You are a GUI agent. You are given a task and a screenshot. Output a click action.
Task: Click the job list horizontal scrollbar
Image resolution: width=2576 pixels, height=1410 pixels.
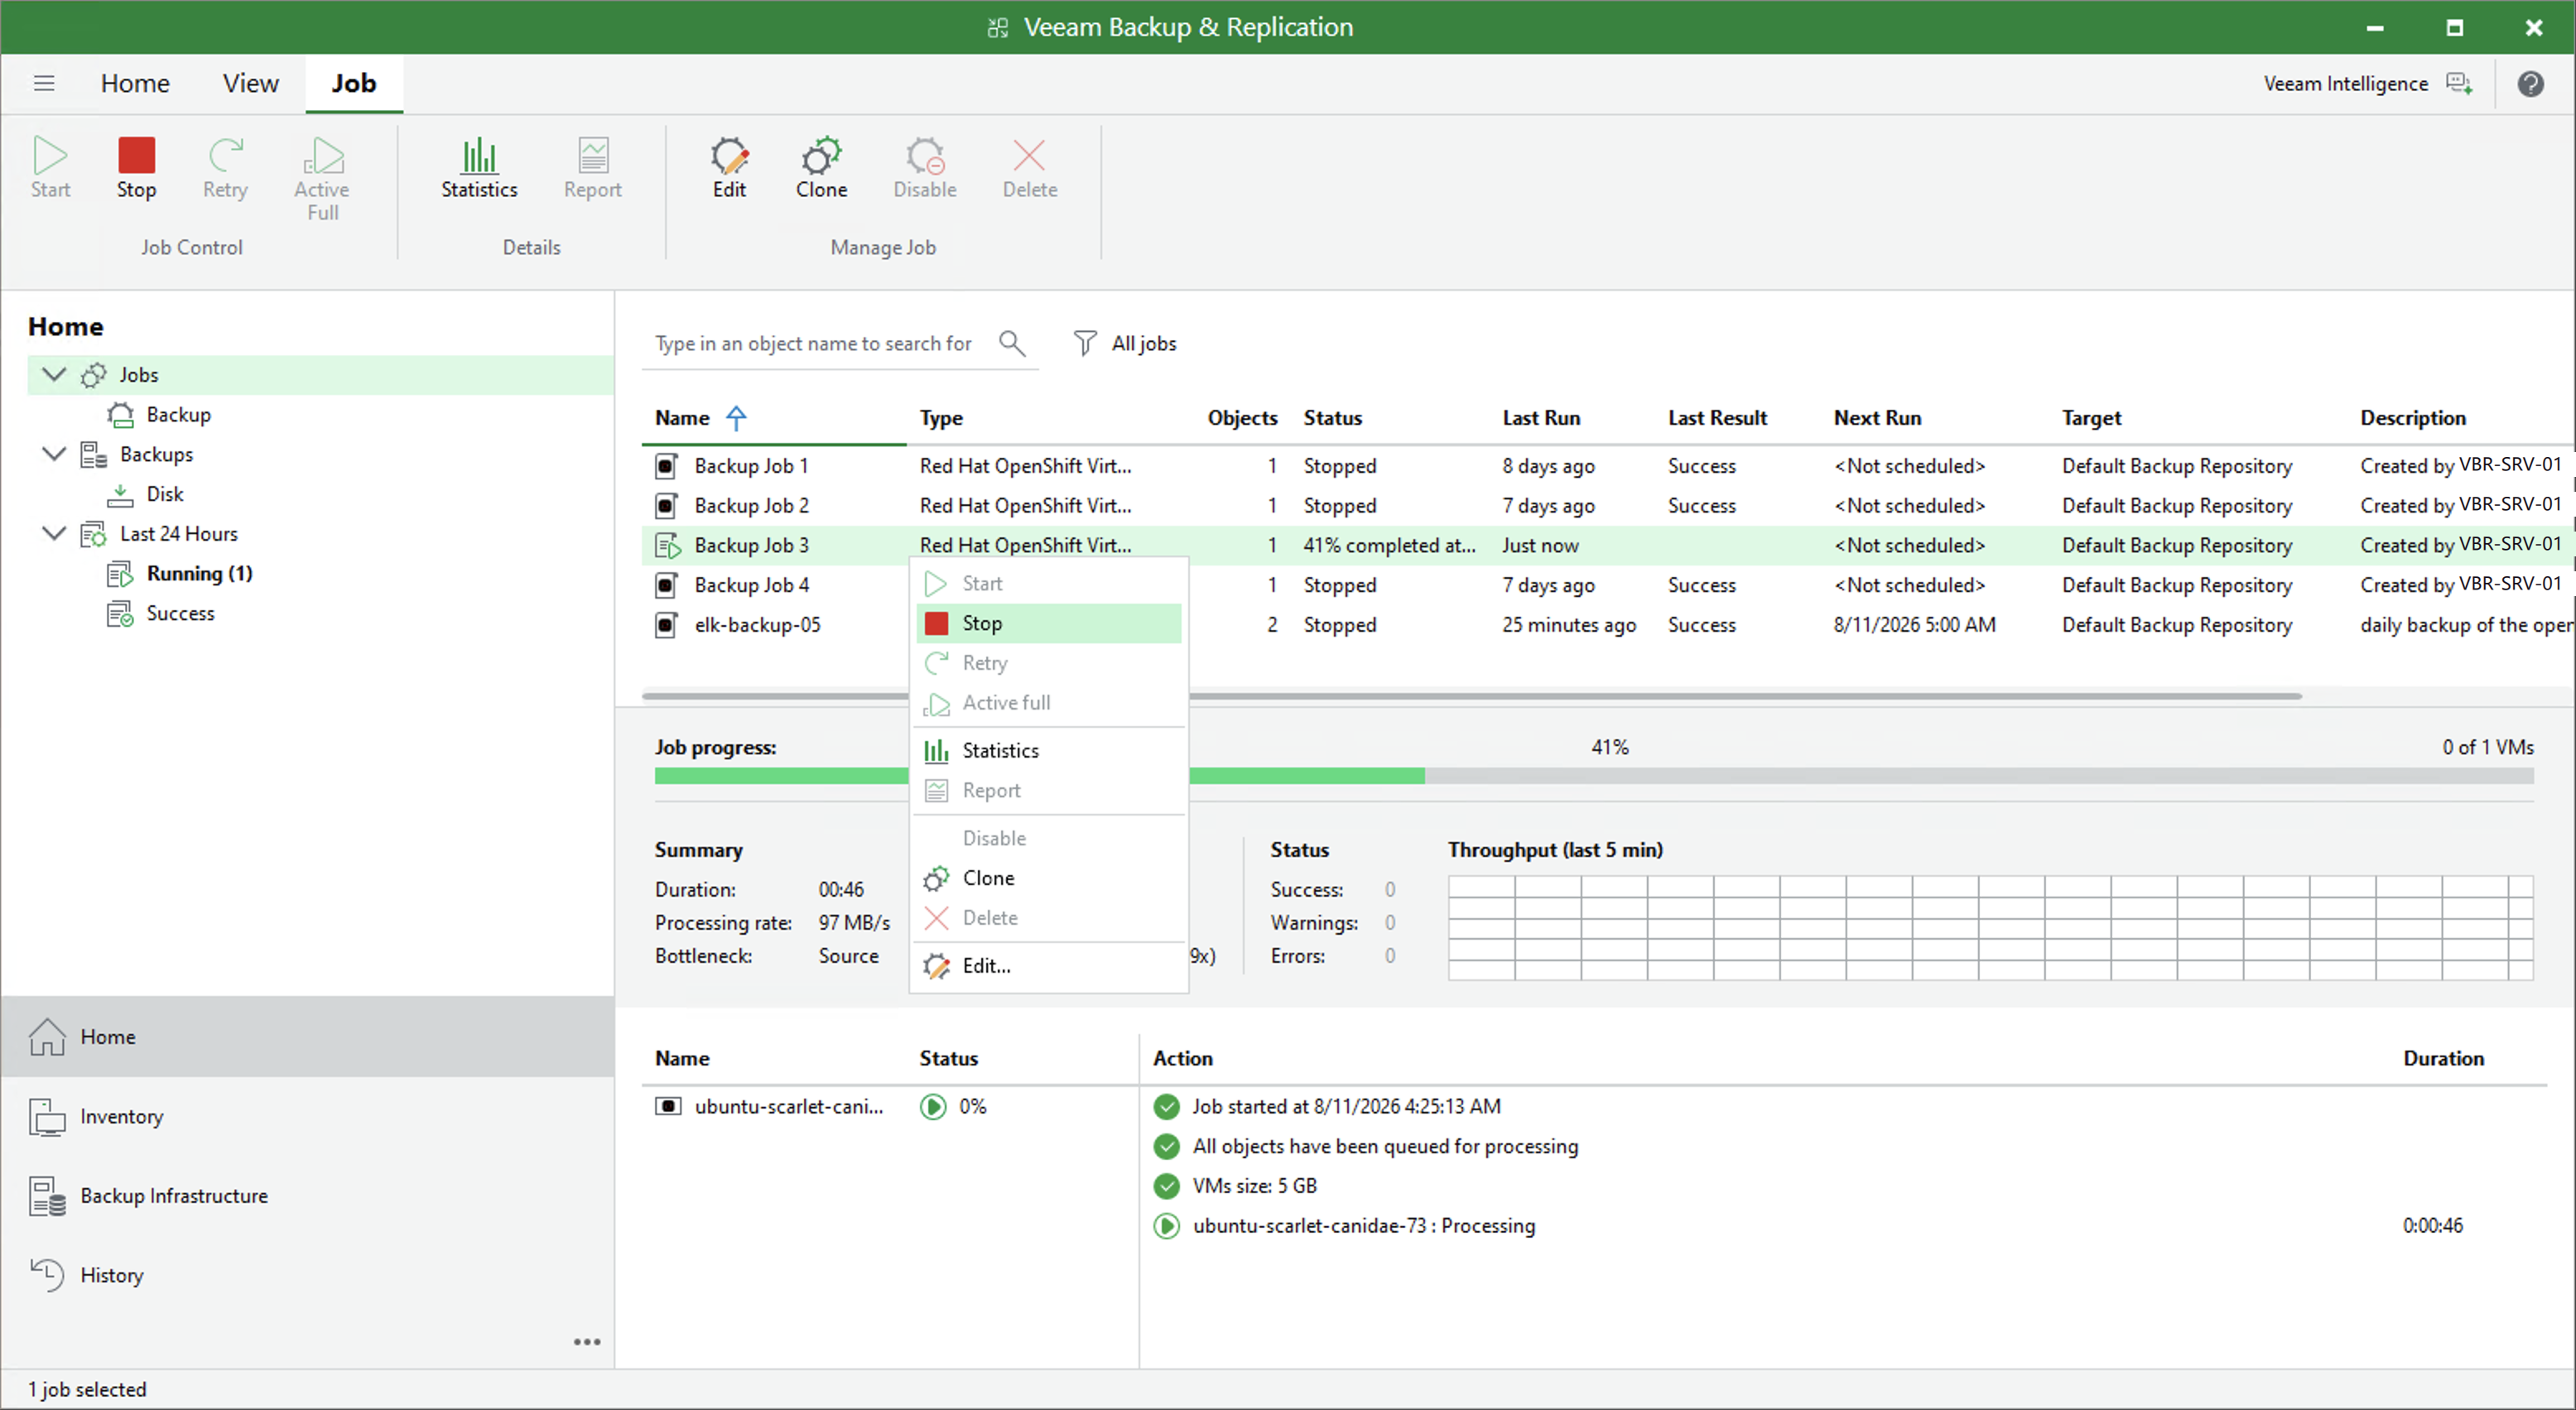(x=1472, y=695)
